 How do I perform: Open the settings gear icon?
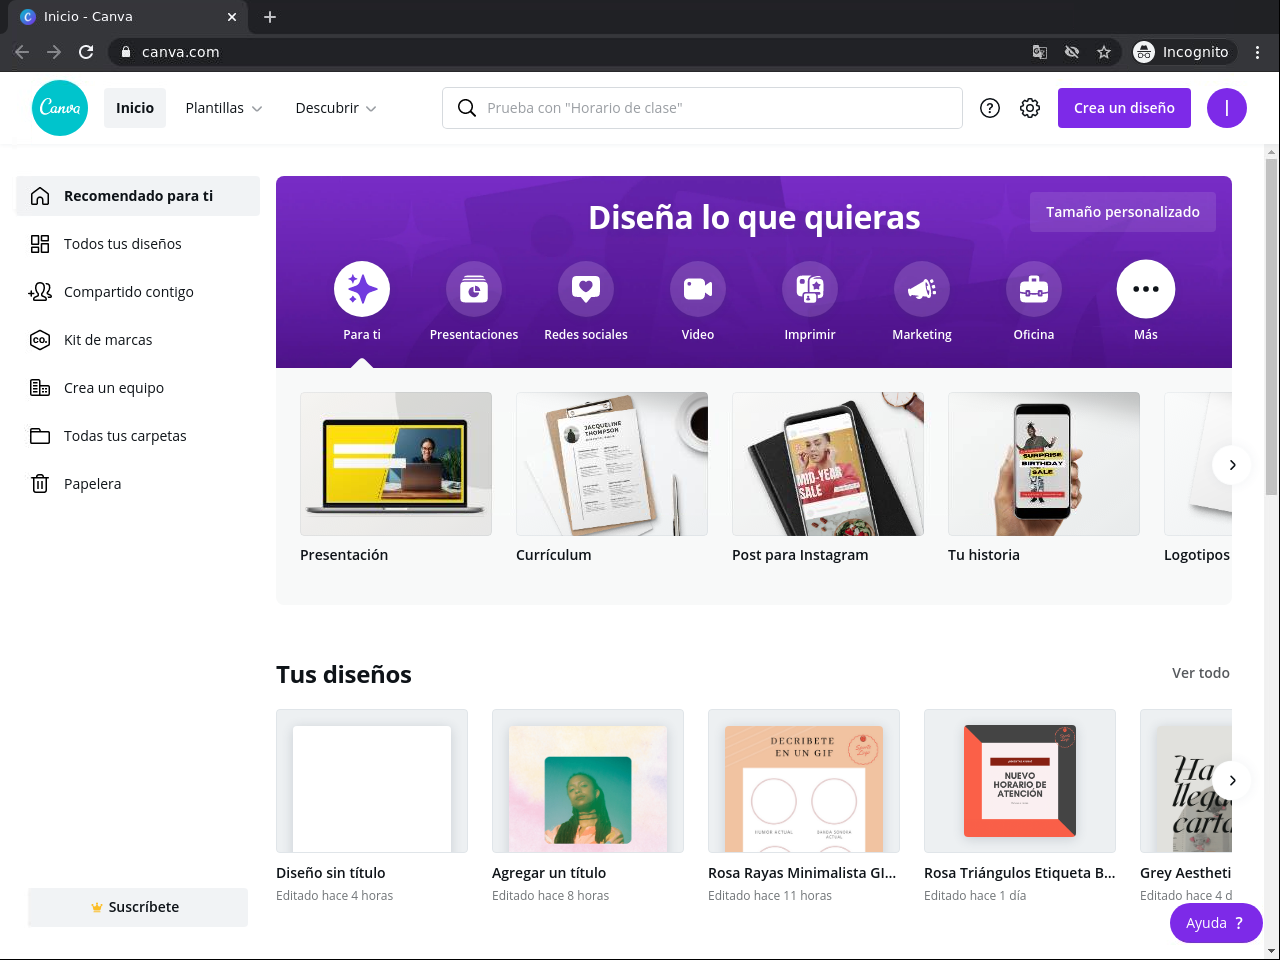pos(1030,108)
